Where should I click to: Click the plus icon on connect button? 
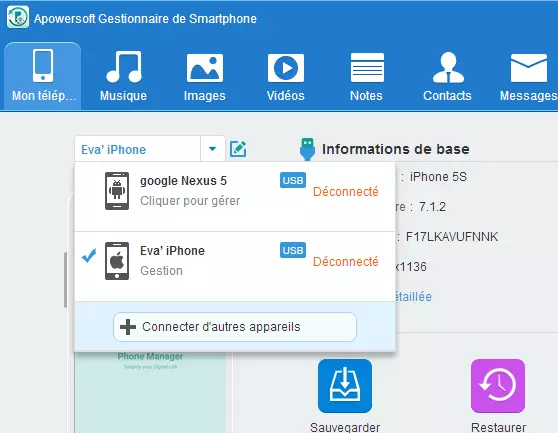(128, 327)
